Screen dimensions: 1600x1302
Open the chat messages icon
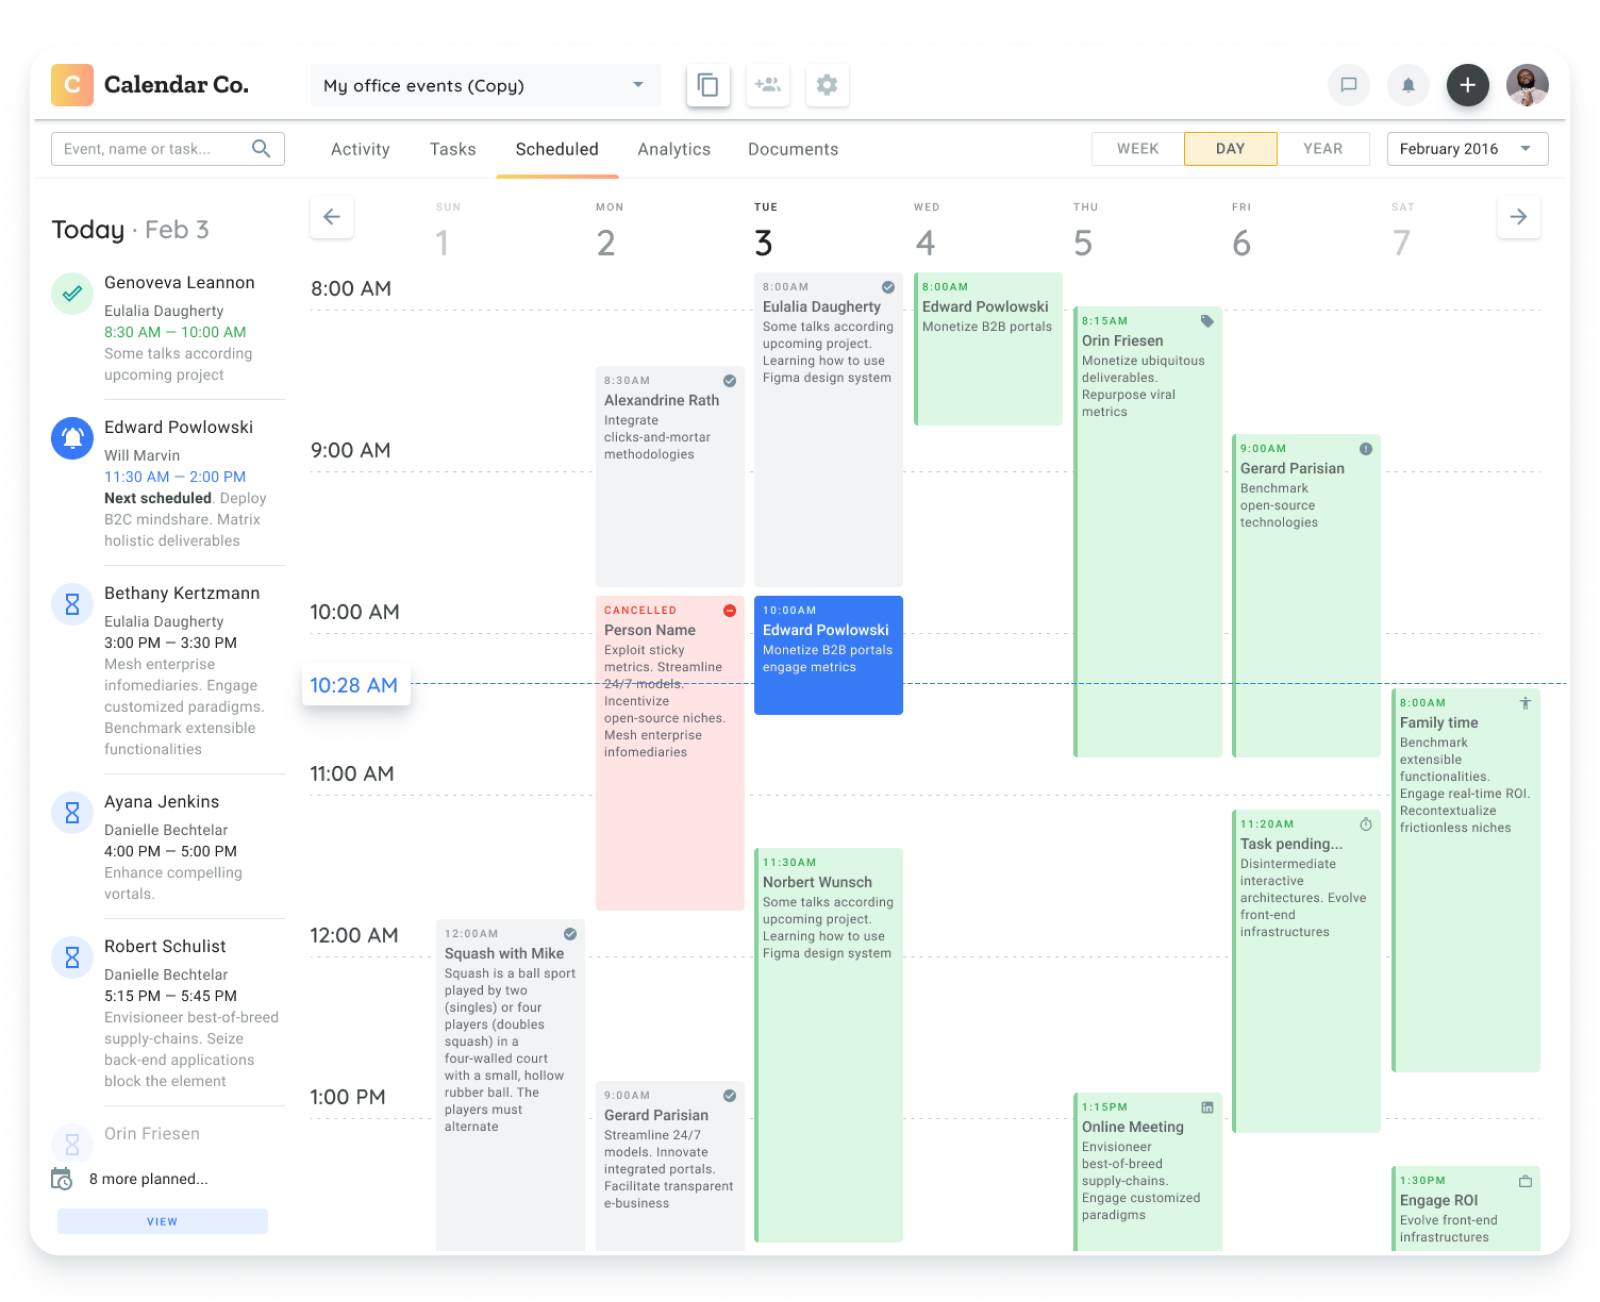[1349, 85]
